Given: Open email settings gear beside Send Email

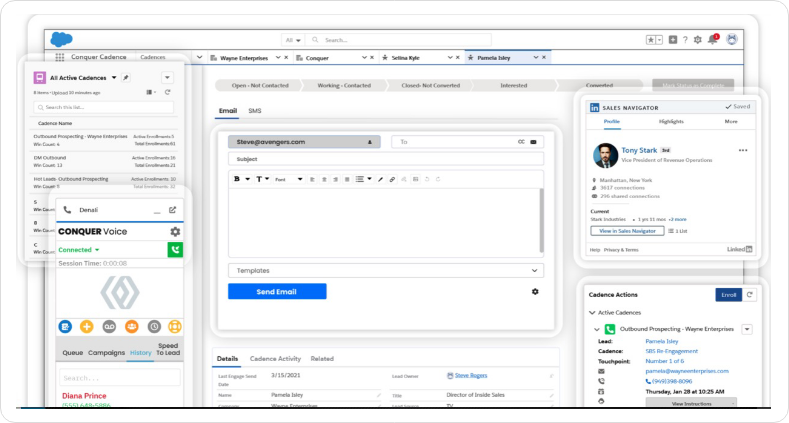Looking at the screenshot, I should [x=535, y=292].
